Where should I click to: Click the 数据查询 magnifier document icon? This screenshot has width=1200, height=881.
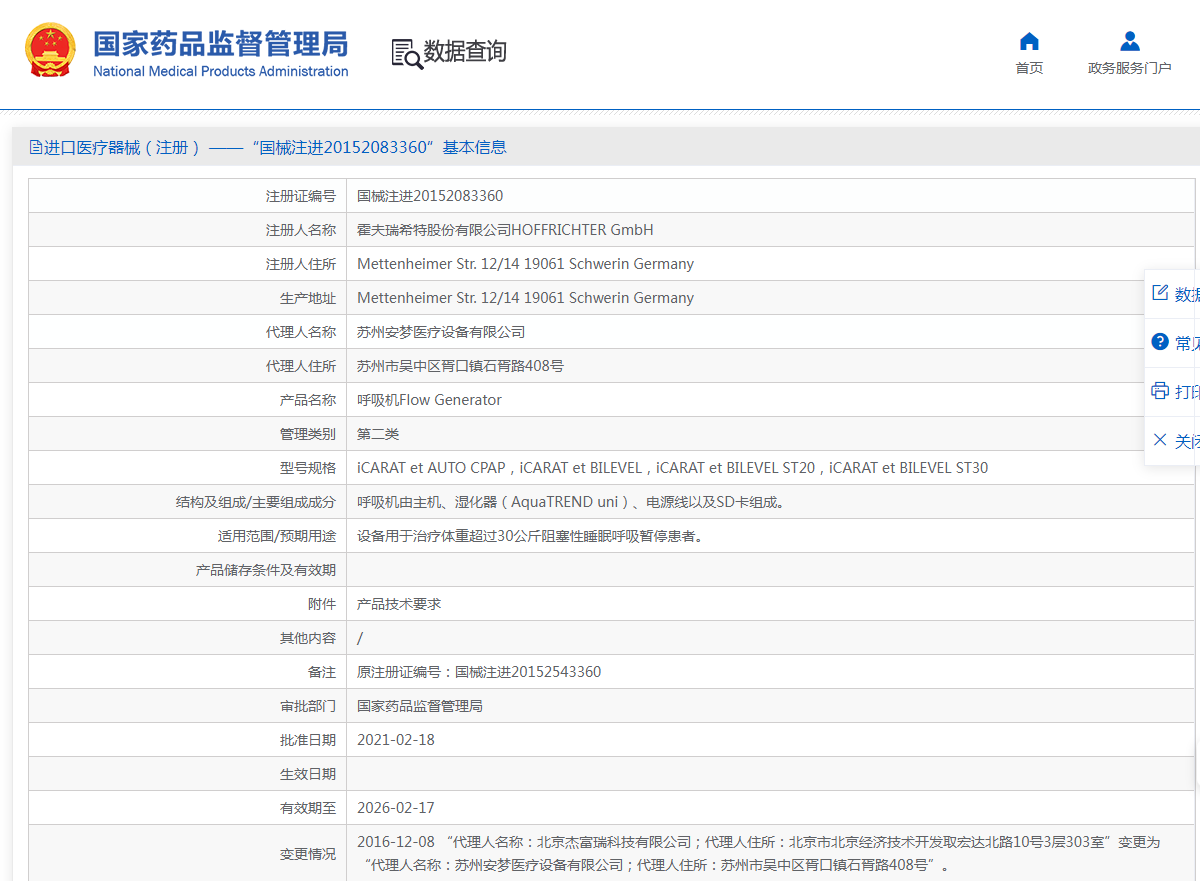click(406, 54)
